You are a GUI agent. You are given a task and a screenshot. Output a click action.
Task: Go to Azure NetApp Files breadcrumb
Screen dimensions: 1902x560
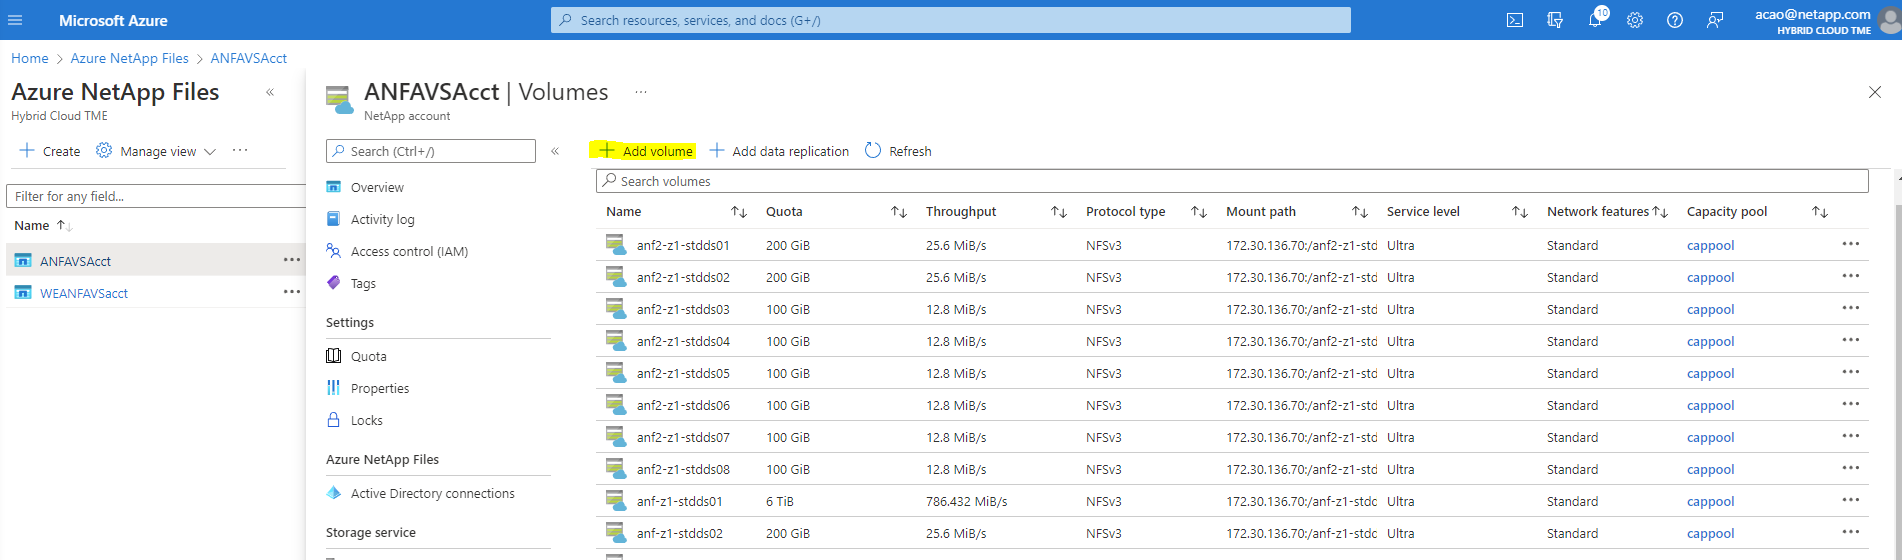pos(129,58)
